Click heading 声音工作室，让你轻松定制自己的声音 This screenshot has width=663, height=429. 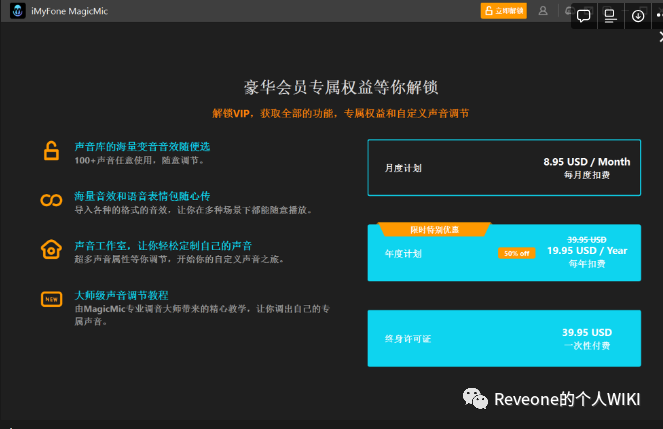tap(163, 246)
